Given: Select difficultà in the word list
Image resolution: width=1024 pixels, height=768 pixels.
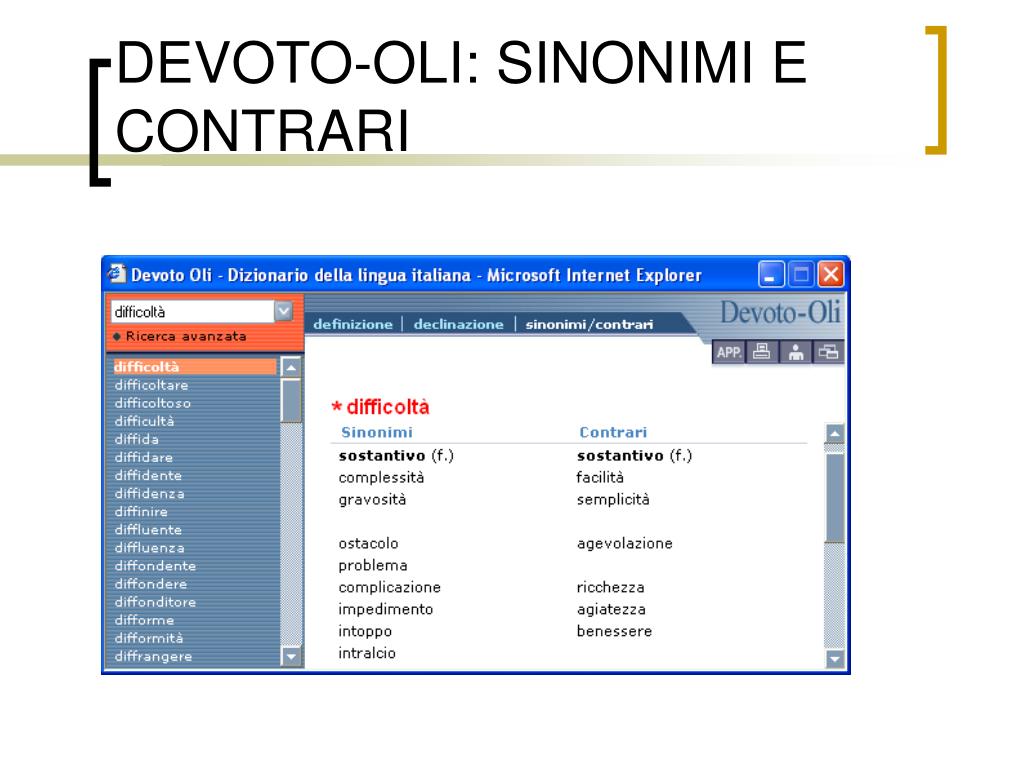Looking at the screenshot, I should click(144, 421).
